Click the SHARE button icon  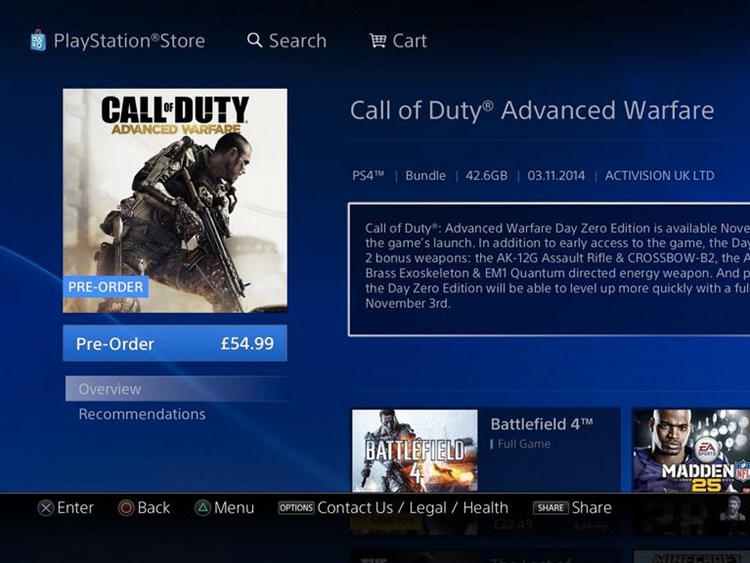click(551, 508)
